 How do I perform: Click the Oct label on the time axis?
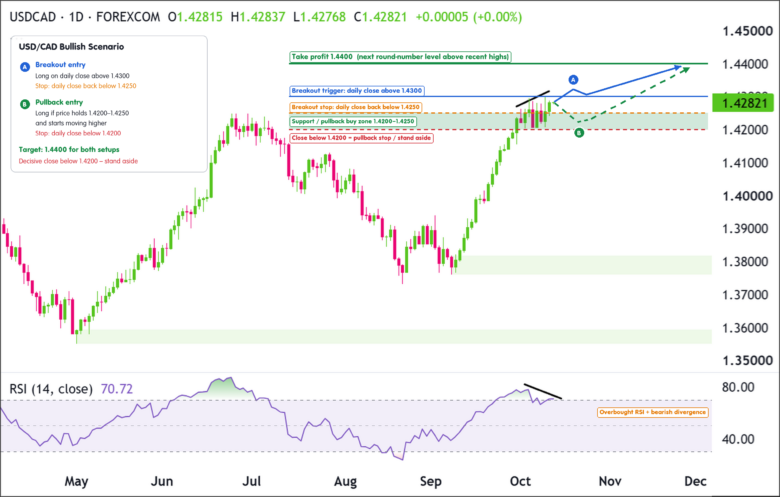[x=520, y=481]
